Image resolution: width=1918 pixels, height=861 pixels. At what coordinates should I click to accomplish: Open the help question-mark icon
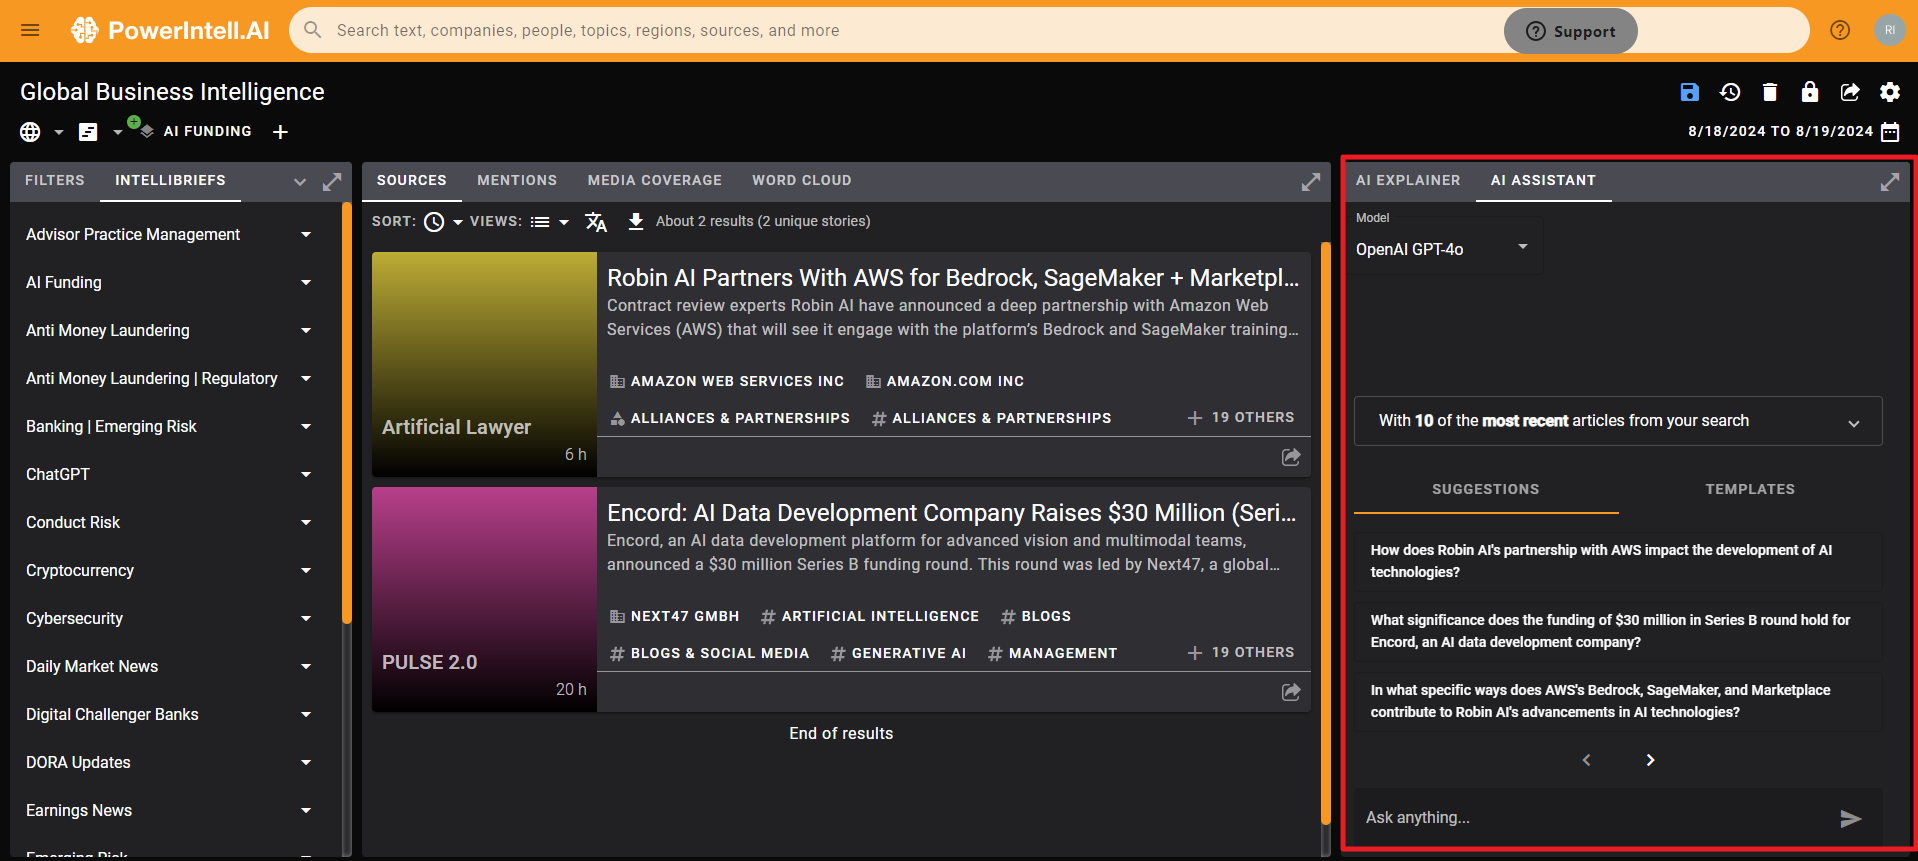(1840, 30)
